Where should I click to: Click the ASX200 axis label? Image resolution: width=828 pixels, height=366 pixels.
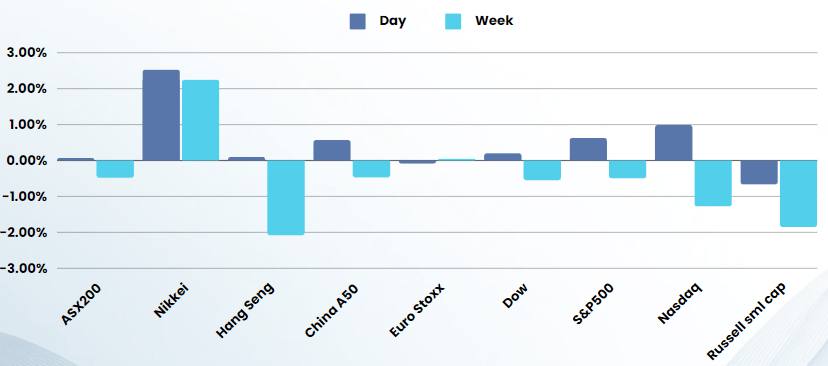[x=81, y=304]
